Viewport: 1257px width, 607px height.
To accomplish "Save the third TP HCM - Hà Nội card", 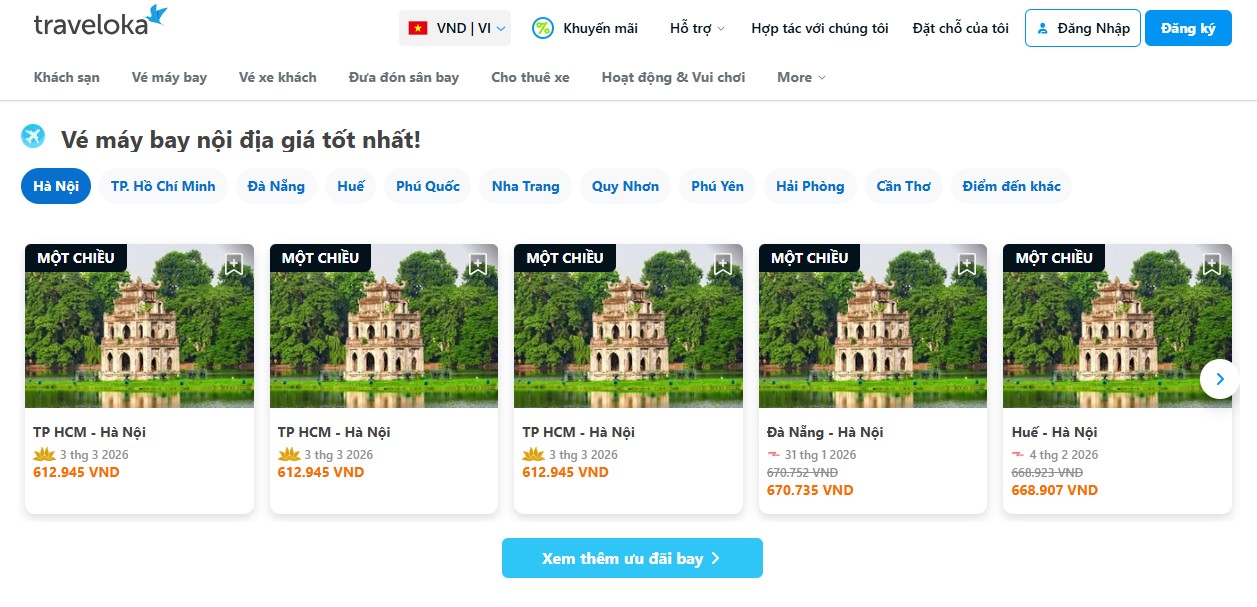I will tap(723, 264).
